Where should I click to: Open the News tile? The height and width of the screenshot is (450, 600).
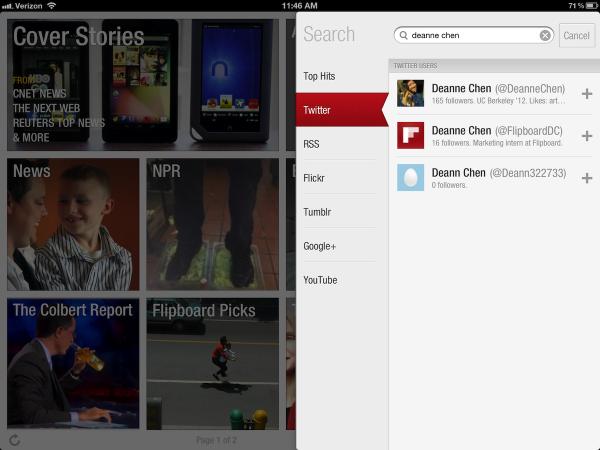click(73, 225)
